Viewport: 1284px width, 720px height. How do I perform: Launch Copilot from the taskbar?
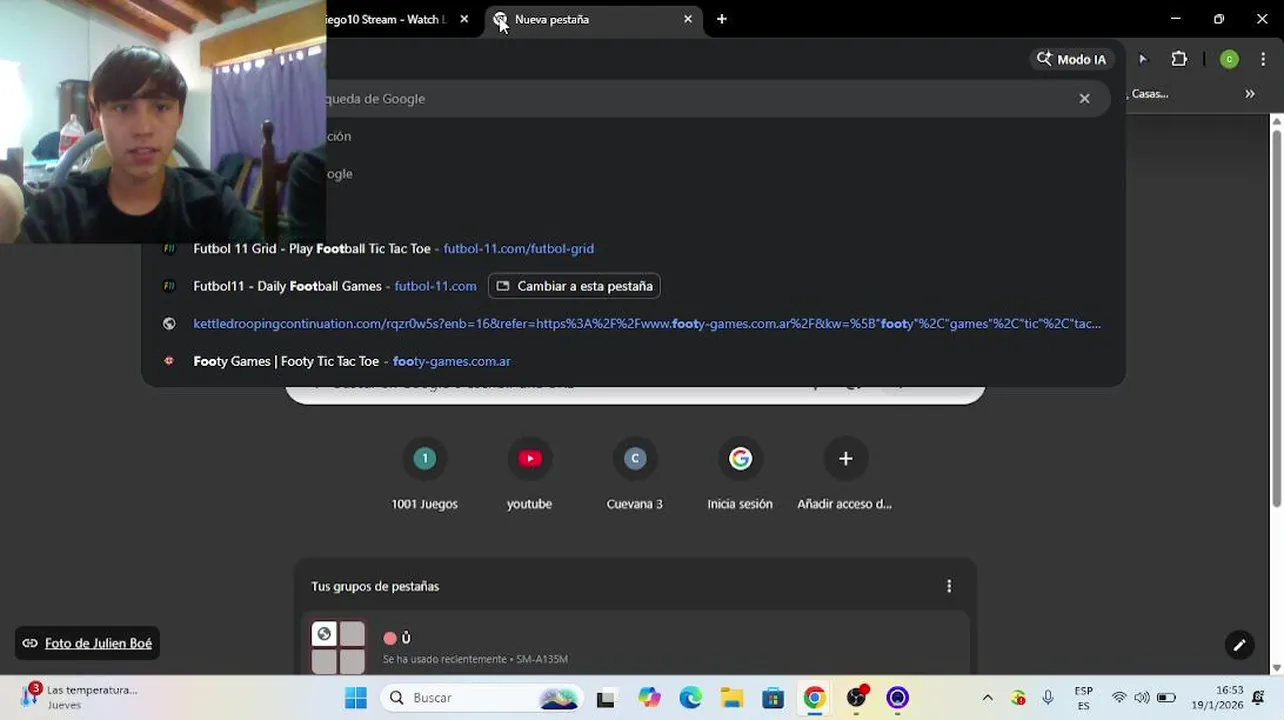(x=649, y=698)
